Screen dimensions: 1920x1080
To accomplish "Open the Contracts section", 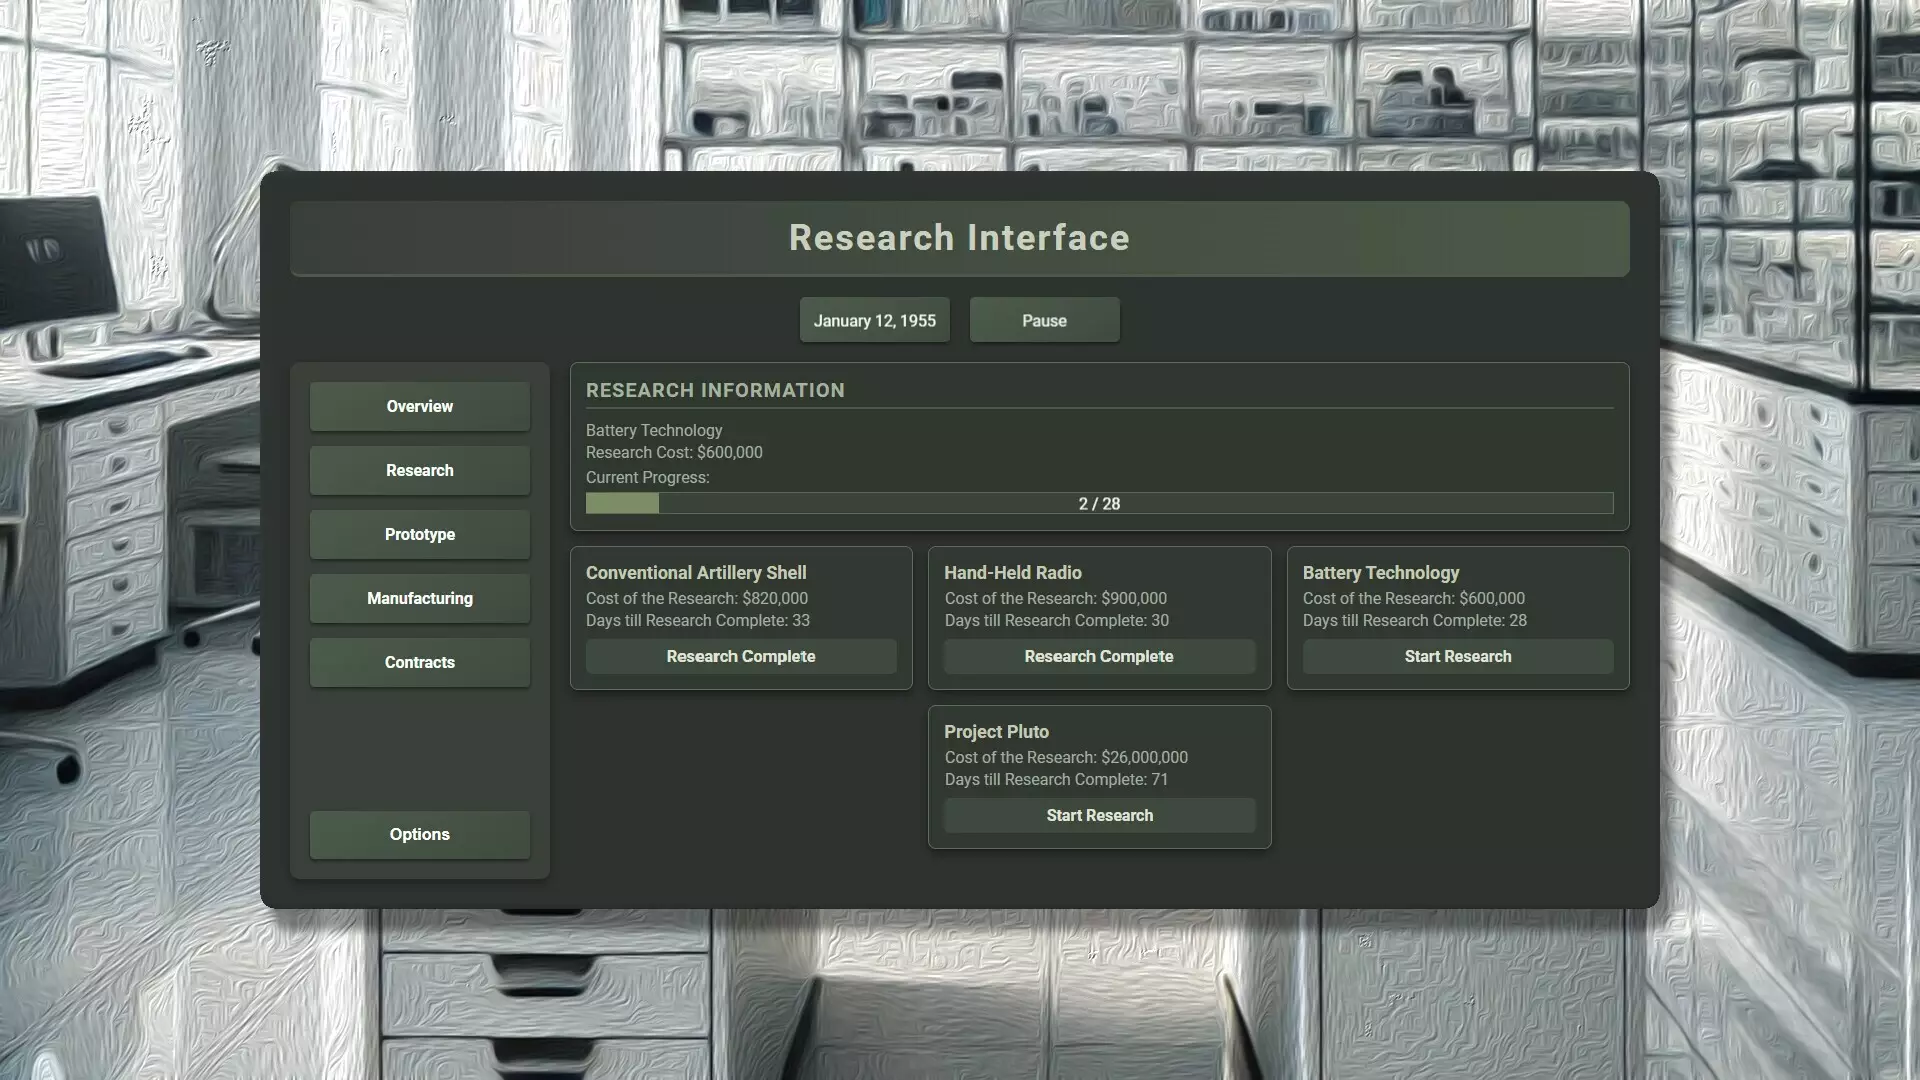I will (x=419, y=662).
